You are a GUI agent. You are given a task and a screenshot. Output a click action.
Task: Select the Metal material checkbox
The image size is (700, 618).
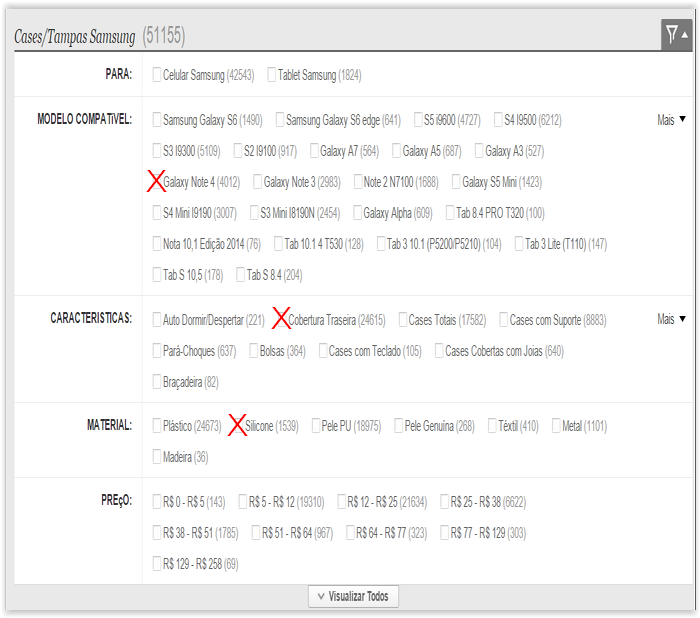click(556, 426)
